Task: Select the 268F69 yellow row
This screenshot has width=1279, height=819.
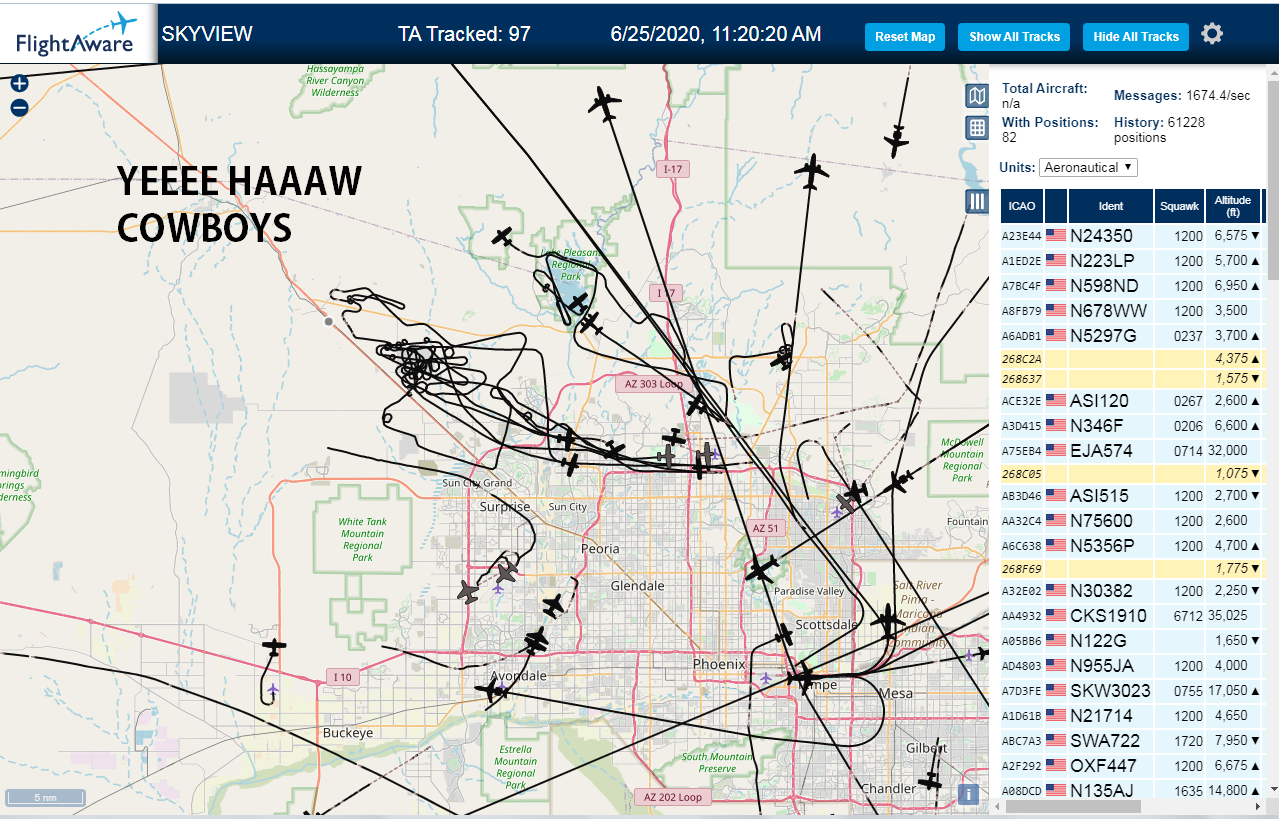Action: point(1134,568)
